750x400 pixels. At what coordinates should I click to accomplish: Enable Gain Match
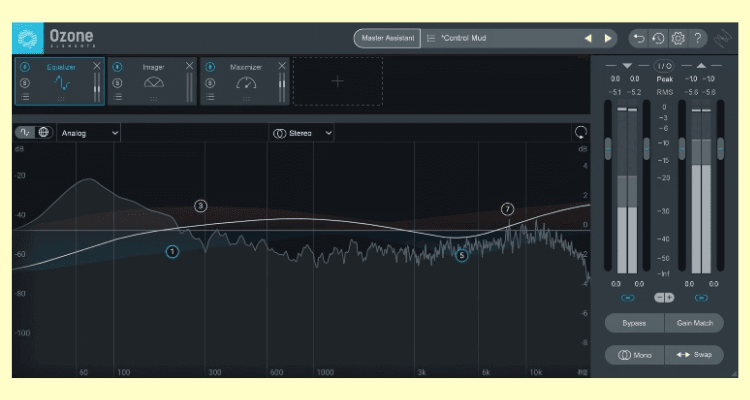point(695,323)
